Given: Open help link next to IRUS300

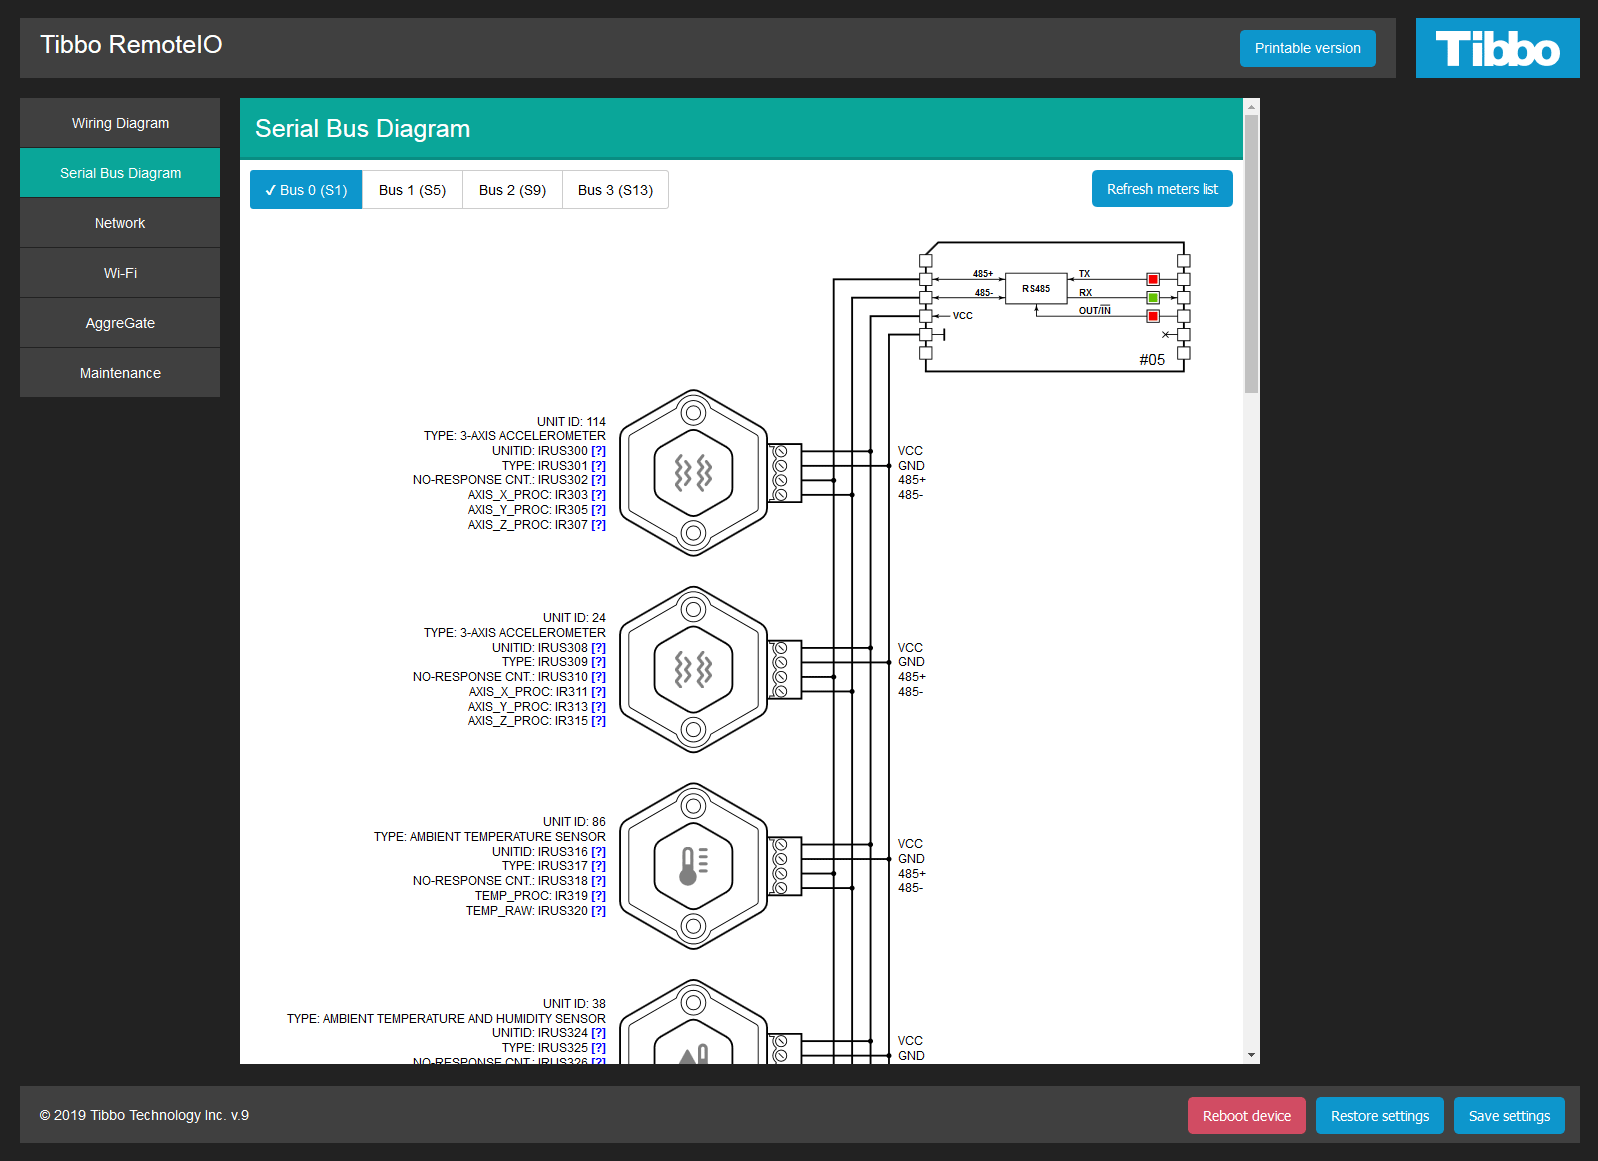Looking at the screenshot, I should tap(598, 451).
